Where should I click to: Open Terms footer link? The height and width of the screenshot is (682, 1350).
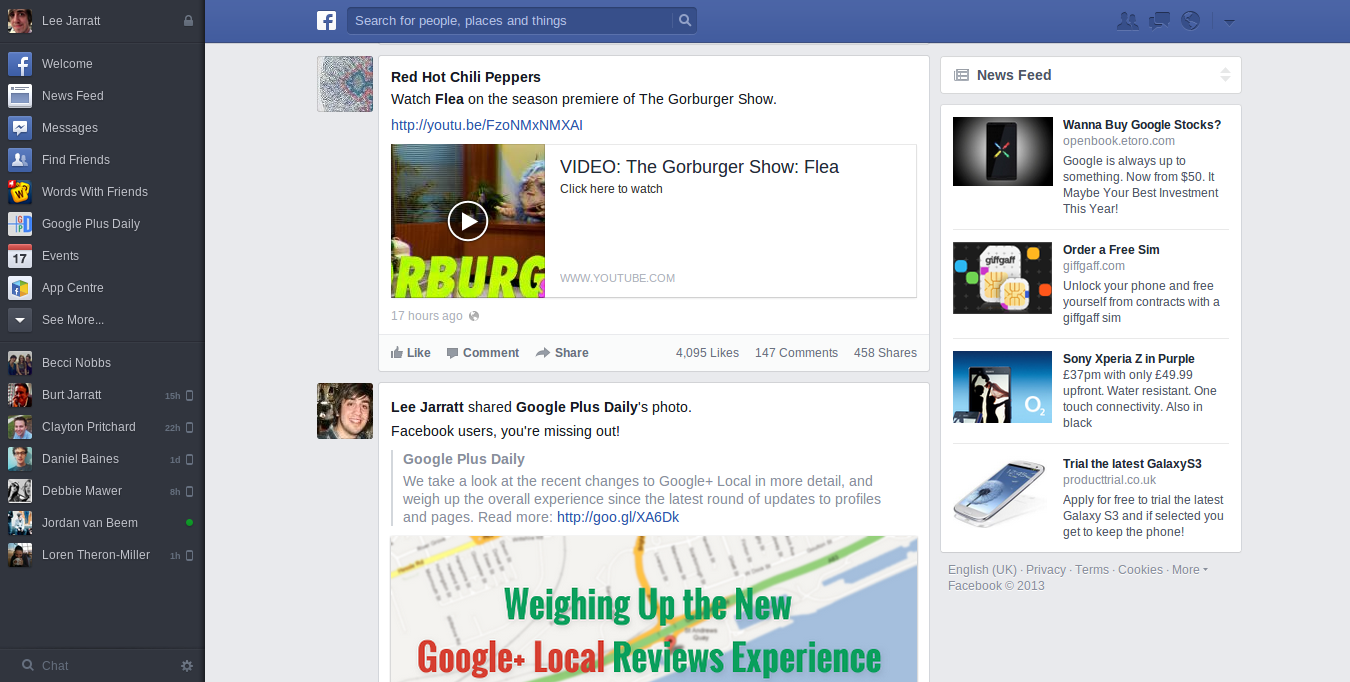tap(1092, 570)
